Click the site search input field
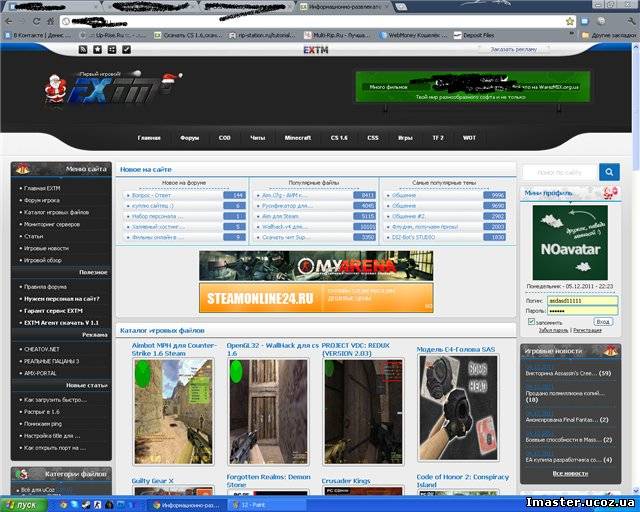The image size is (640, 512). click(560, 172)
